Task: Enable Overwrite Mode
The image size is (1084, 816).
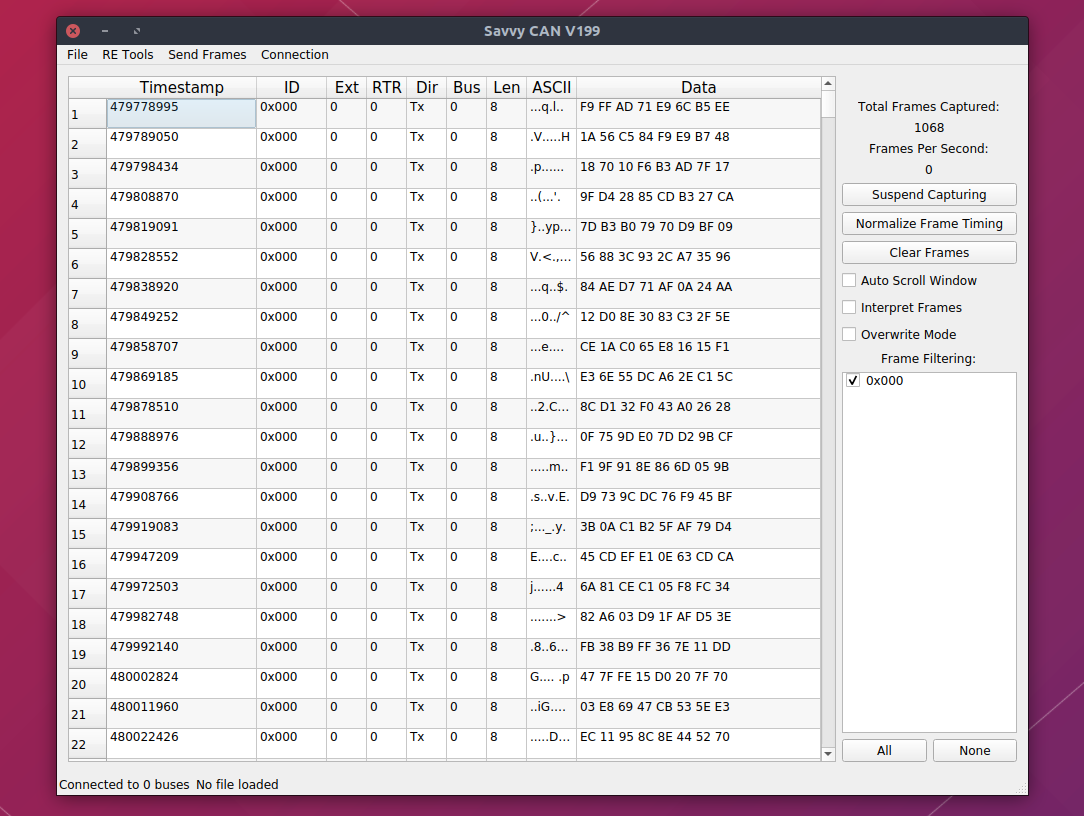Action: (x=851, y=334)
